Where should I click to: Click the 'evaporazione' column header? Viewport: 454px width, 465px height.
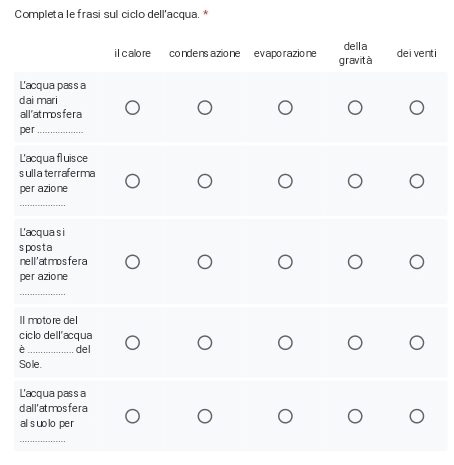click(x=285, y=53)
